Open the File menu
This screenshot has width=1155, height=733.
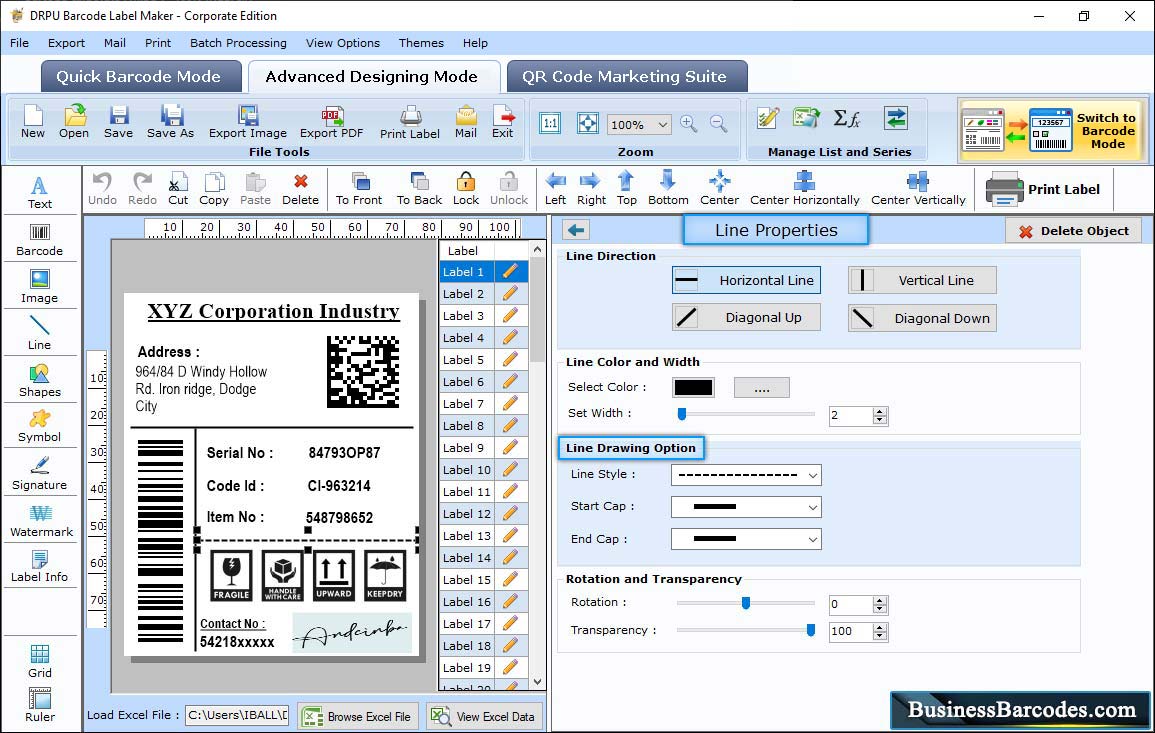pyautogui.click(x=19, y=43)
